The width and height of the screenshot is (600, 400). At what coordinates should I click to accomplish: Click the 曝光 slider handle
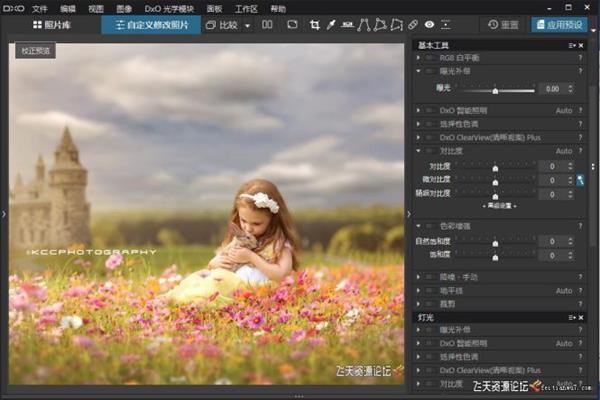tap(494, 90)
